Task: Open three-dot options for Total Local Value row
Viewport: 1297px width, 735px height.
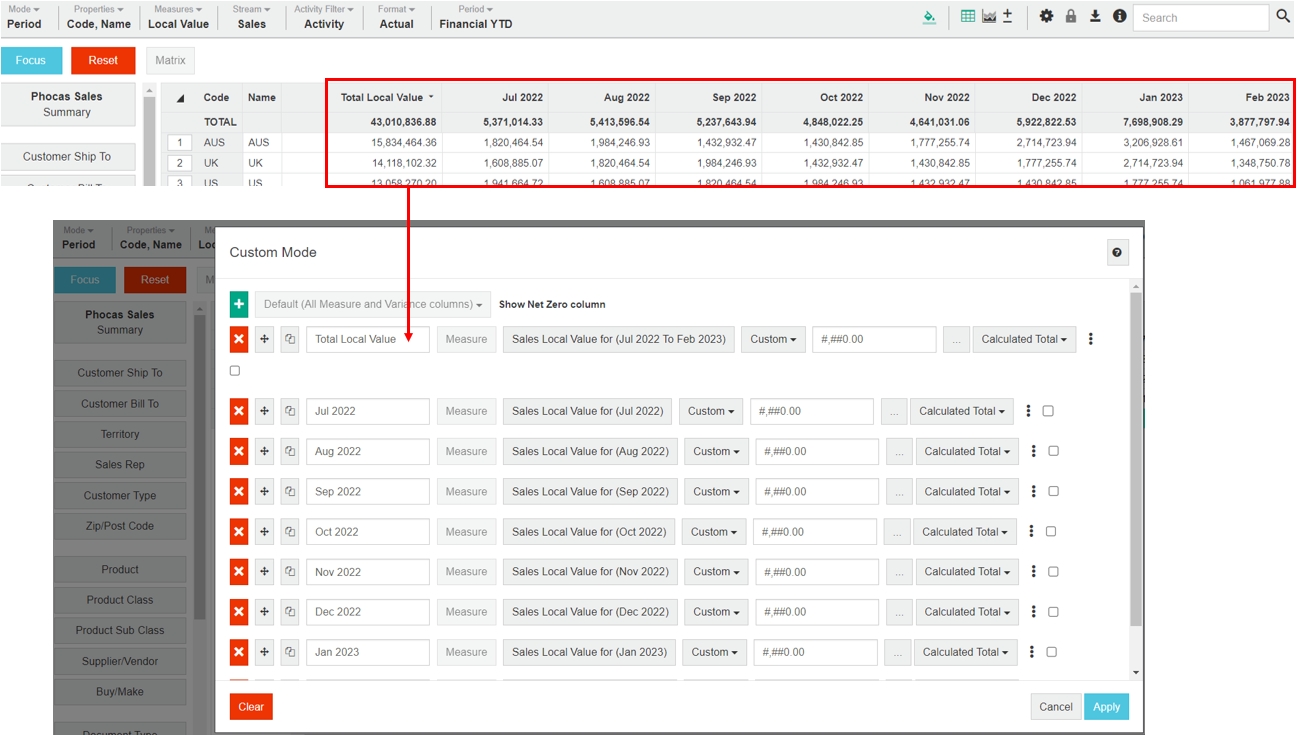Action: pyautogui.click(x=1090, y=339)
